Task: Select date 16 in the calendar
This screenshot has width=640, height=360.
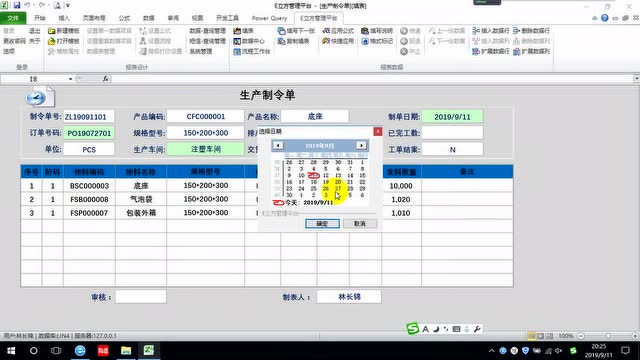Action: pyautogui.click(x=289, y=182)
